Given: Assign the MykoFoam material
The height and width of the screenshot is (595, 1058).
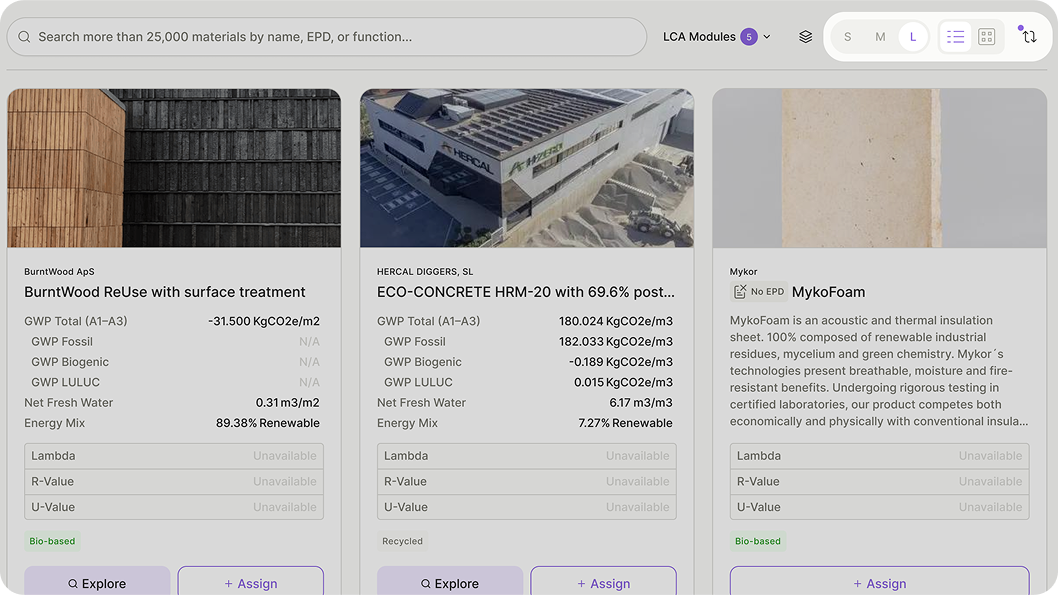Looking at the screenshot, I should point(879,583).
